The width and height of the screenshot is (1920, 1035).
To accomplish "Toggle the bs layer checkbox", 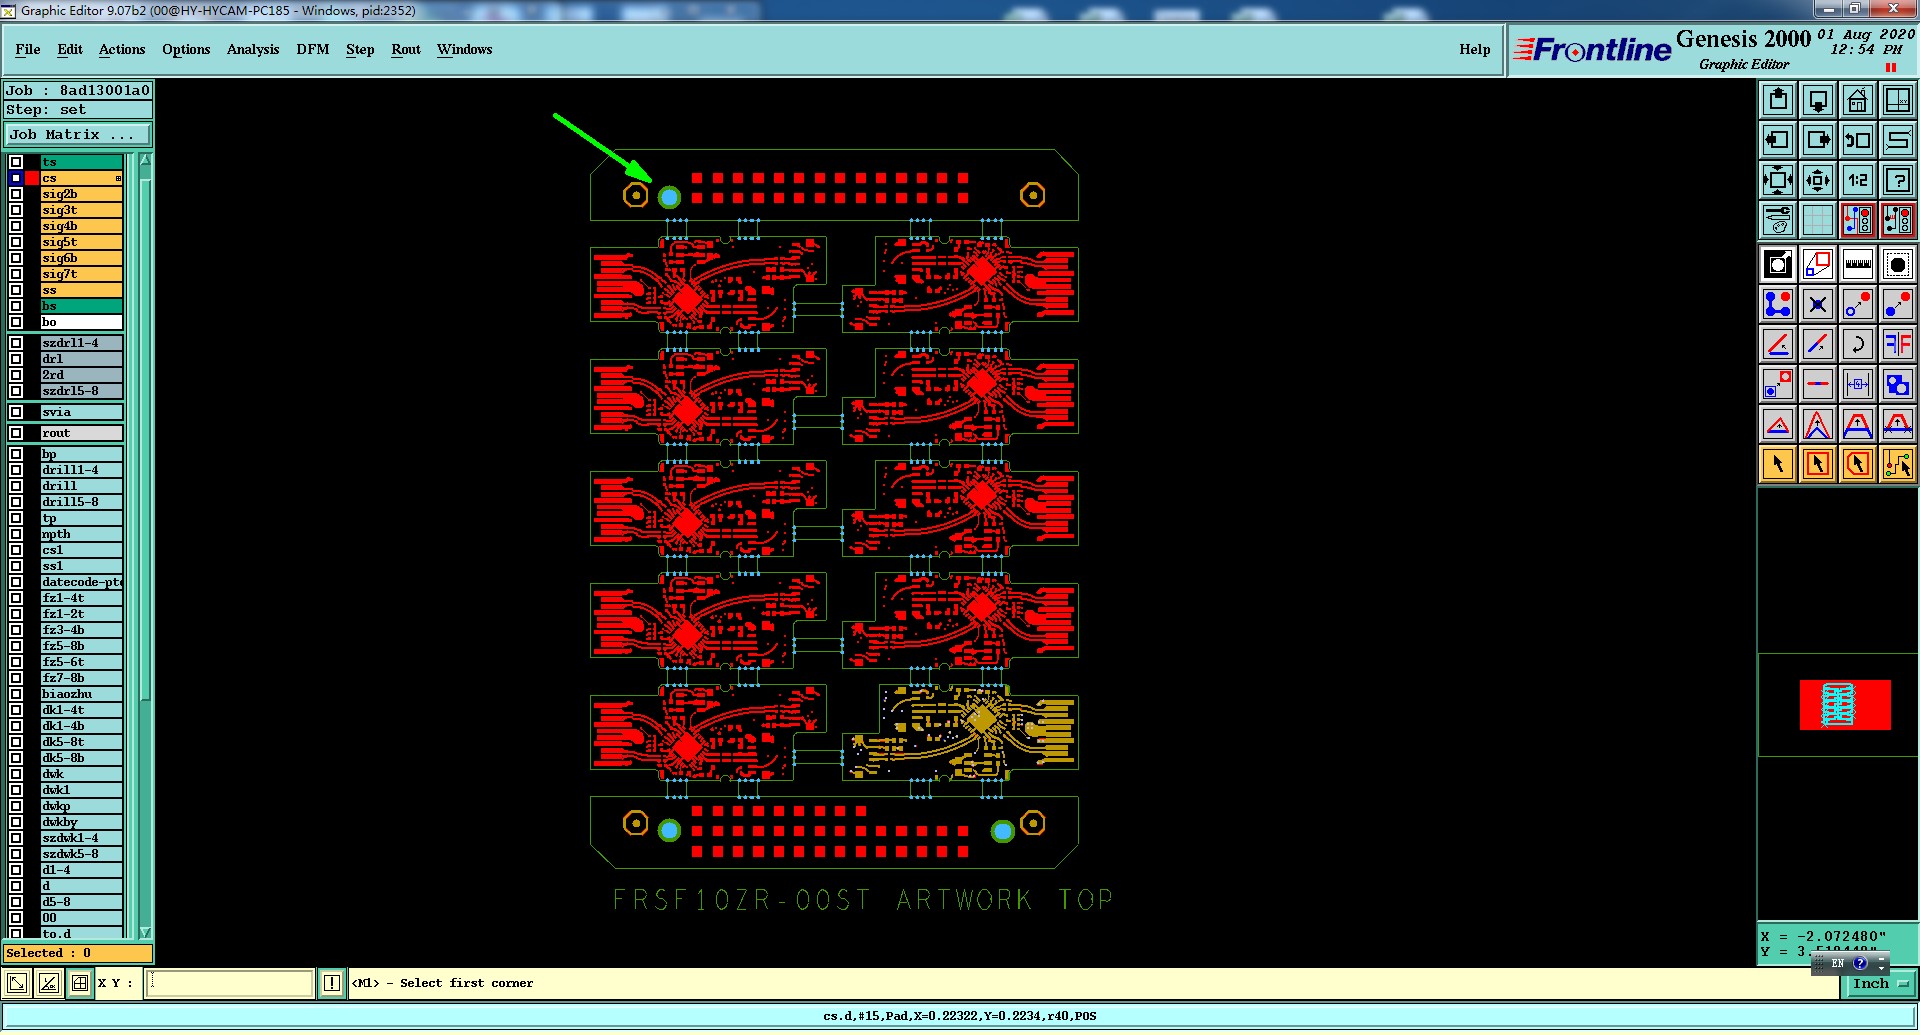I will click(x=16, y=306).
